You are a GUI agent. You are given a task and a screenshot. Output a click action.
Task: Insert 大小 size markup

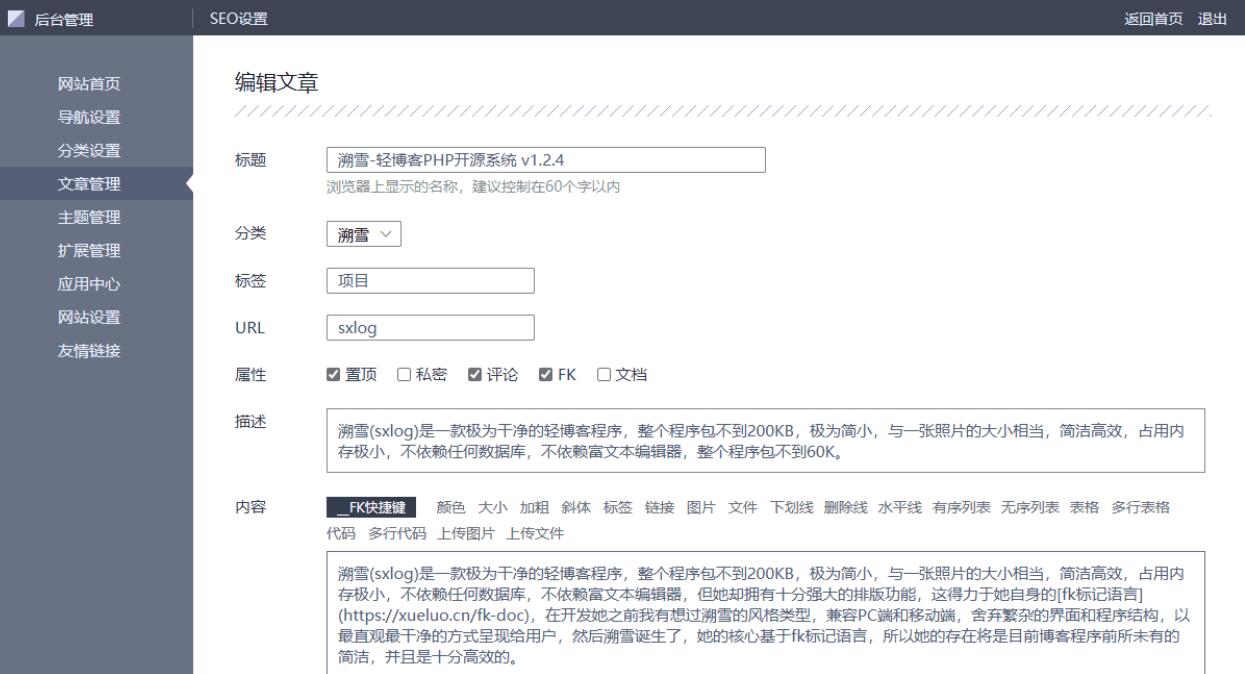coord(493,507)
